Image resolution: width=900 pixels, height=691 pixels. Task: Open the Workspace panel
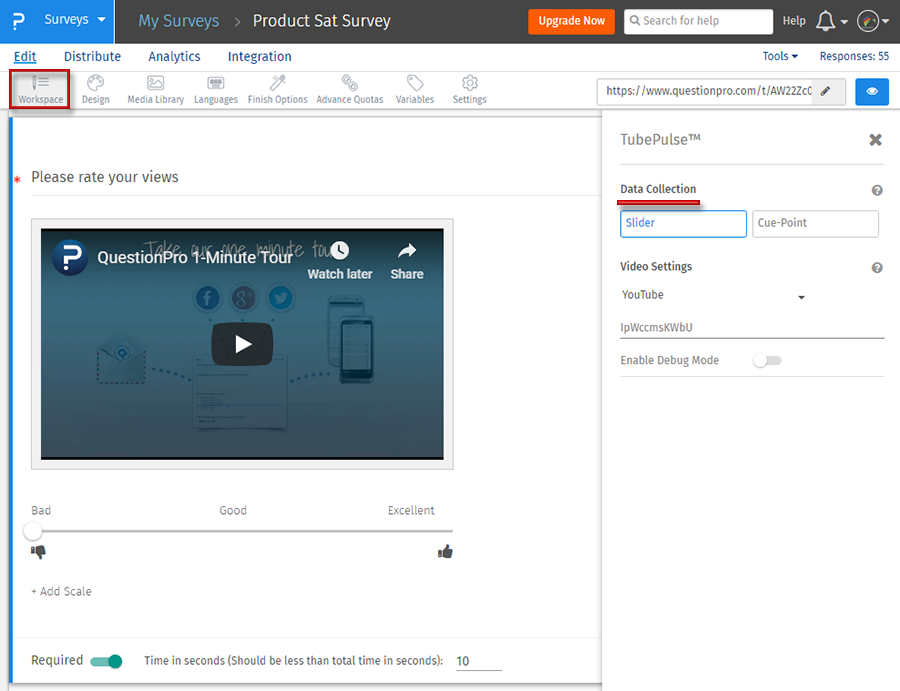(x=39, y=90)
